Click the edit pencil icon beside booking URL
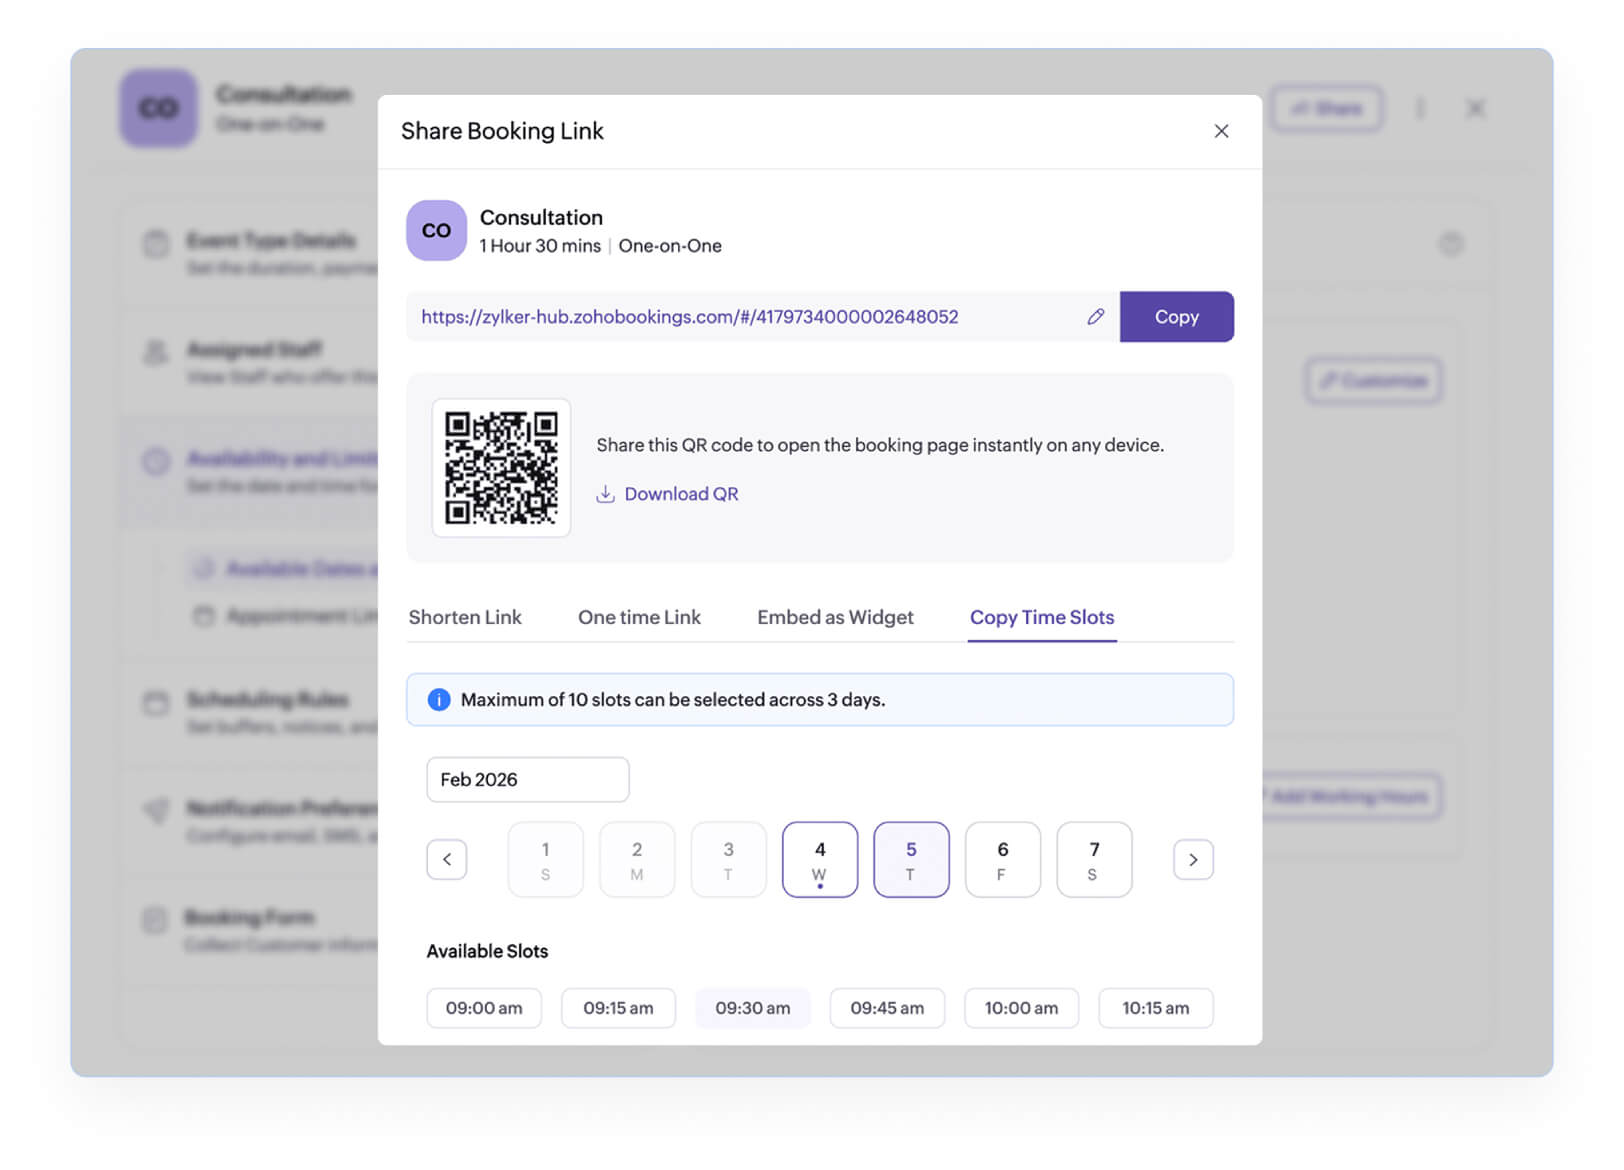Image resolution: width=1624 pixels, height=1170 pixels. tap(1095, 316)
